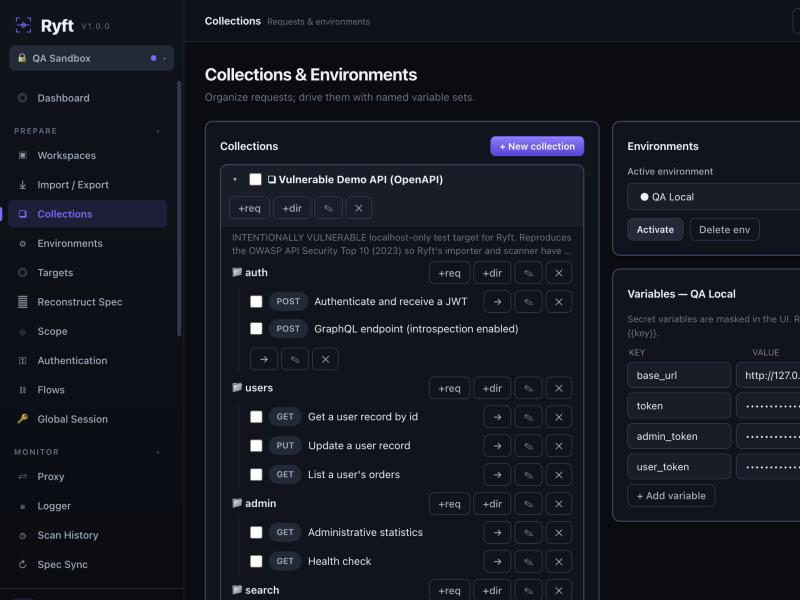The image size is (800, 600).
Task: Edit the Get a user record by id request
Action: (x=528, y=417)
